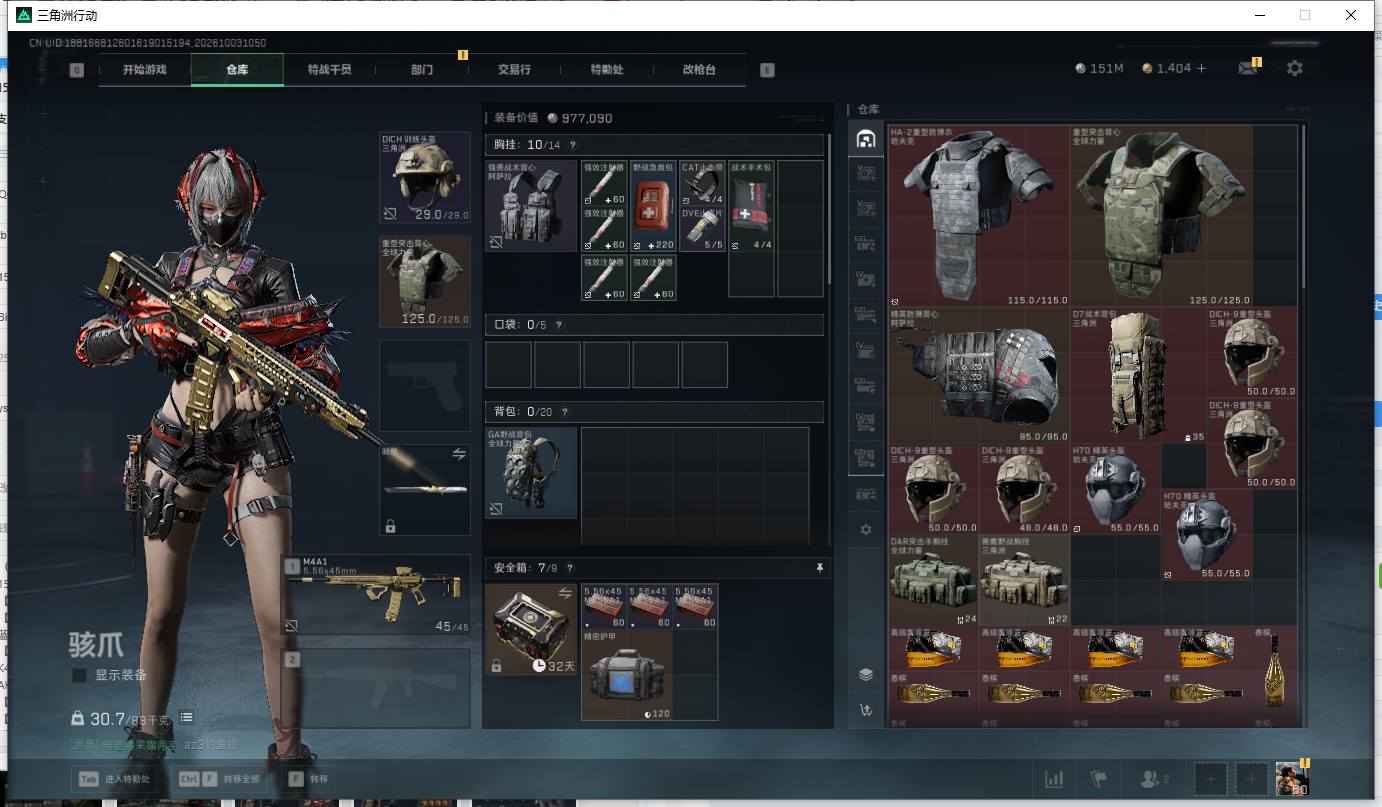Click the help icon next to 背包
The height and width of the screenshot is (807, 1382).
click(x=564, y=412)
